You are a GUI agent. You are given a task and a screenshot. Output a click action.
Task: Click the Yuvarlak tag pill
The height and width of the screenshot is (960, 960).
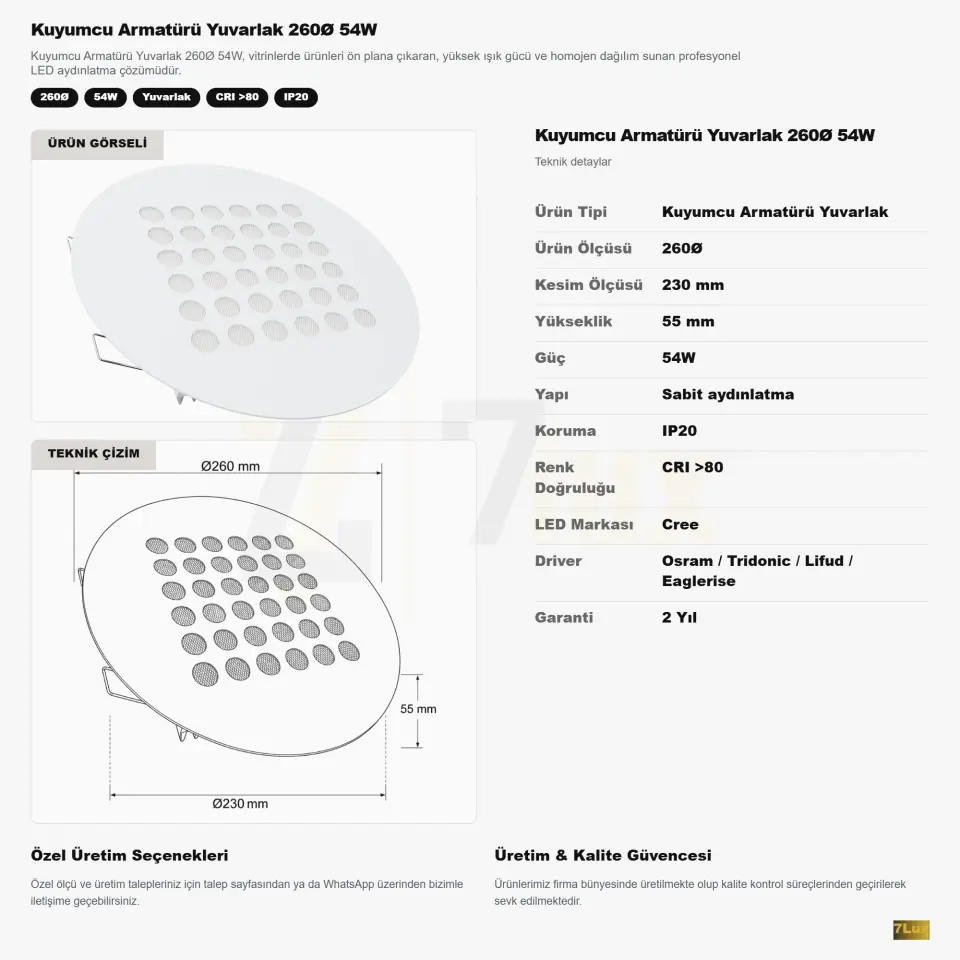(167, 97)
